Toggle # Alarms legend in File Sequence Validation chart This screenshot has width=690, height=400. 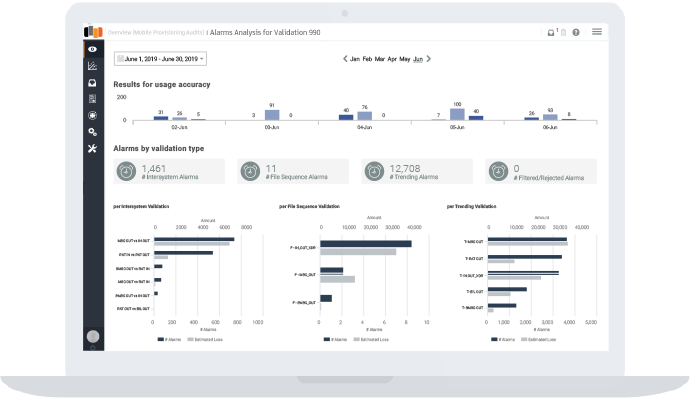335,340
